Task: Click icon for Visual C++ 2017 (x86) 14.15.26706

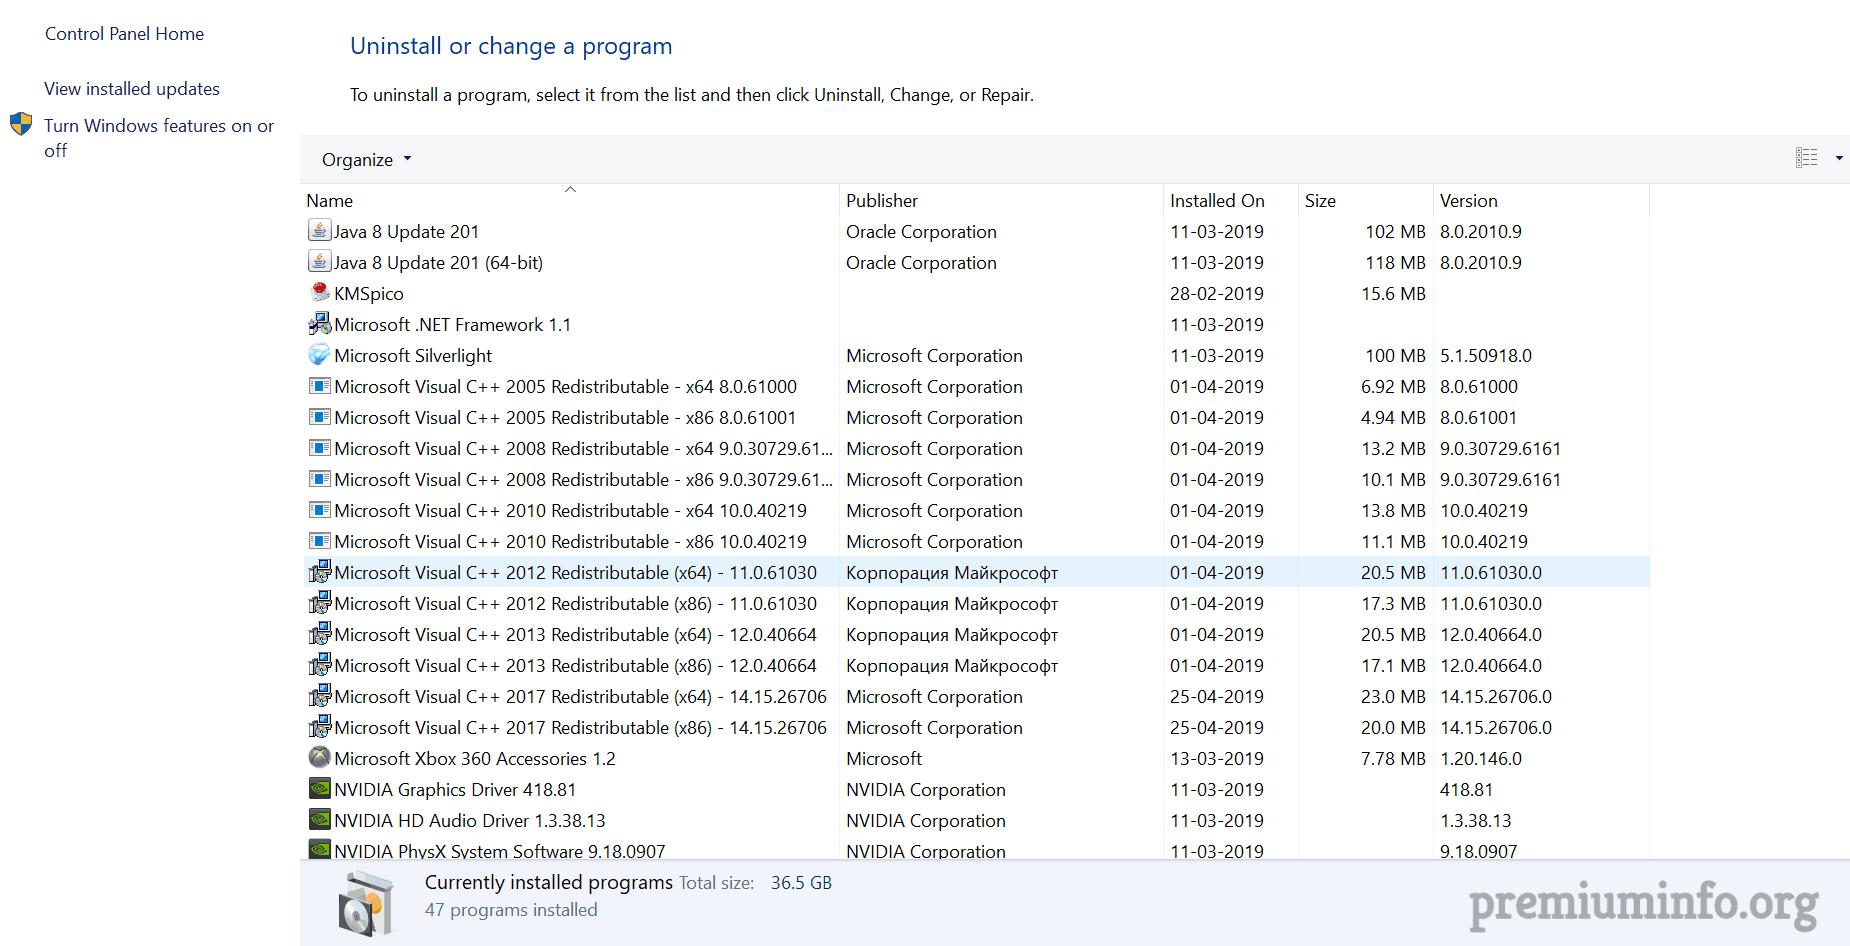Action: pos(319,726)
